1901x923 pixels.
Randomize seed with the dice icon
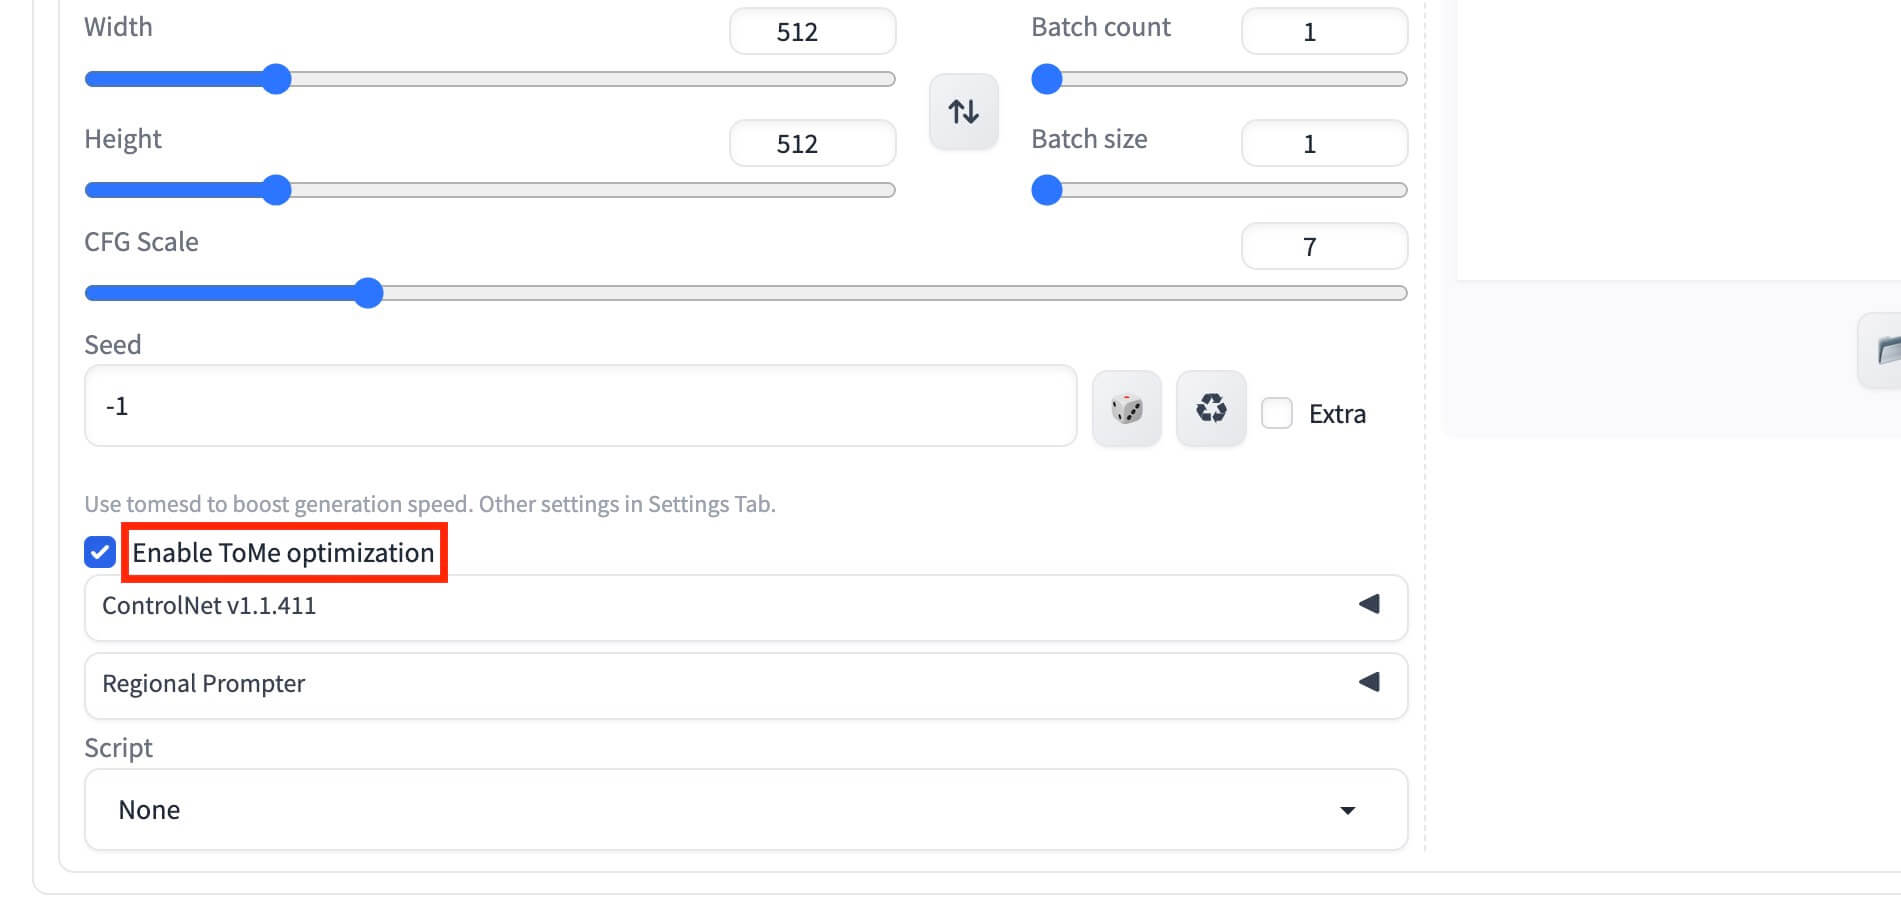[1126, 409]
